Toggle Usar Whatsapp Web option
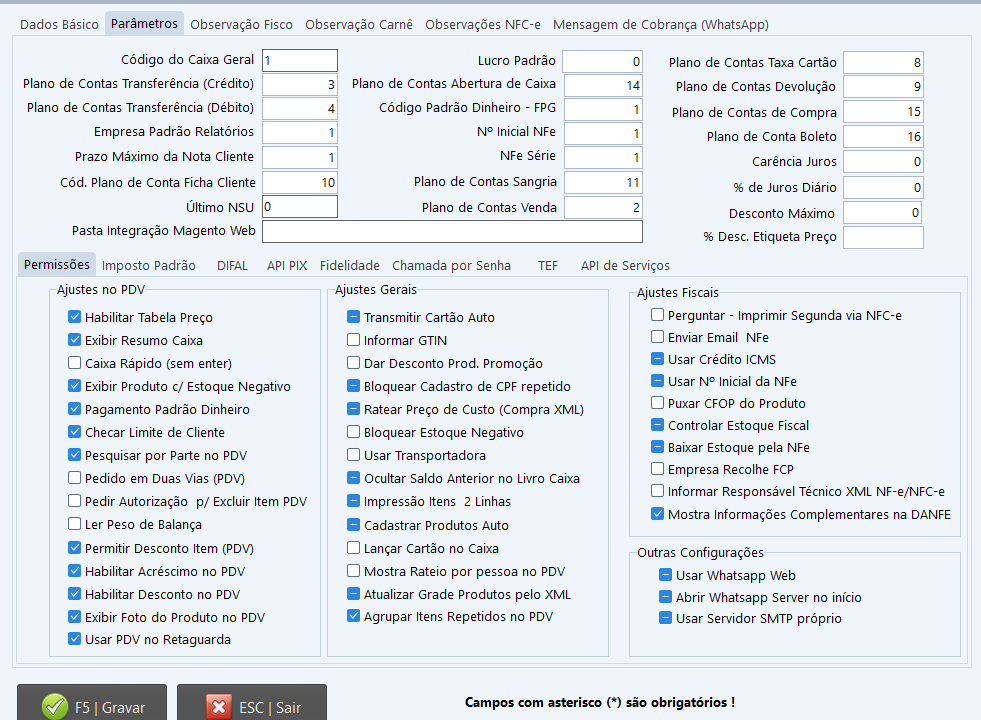This screenshot has width=981, height=720. click(x=665, y=575)
